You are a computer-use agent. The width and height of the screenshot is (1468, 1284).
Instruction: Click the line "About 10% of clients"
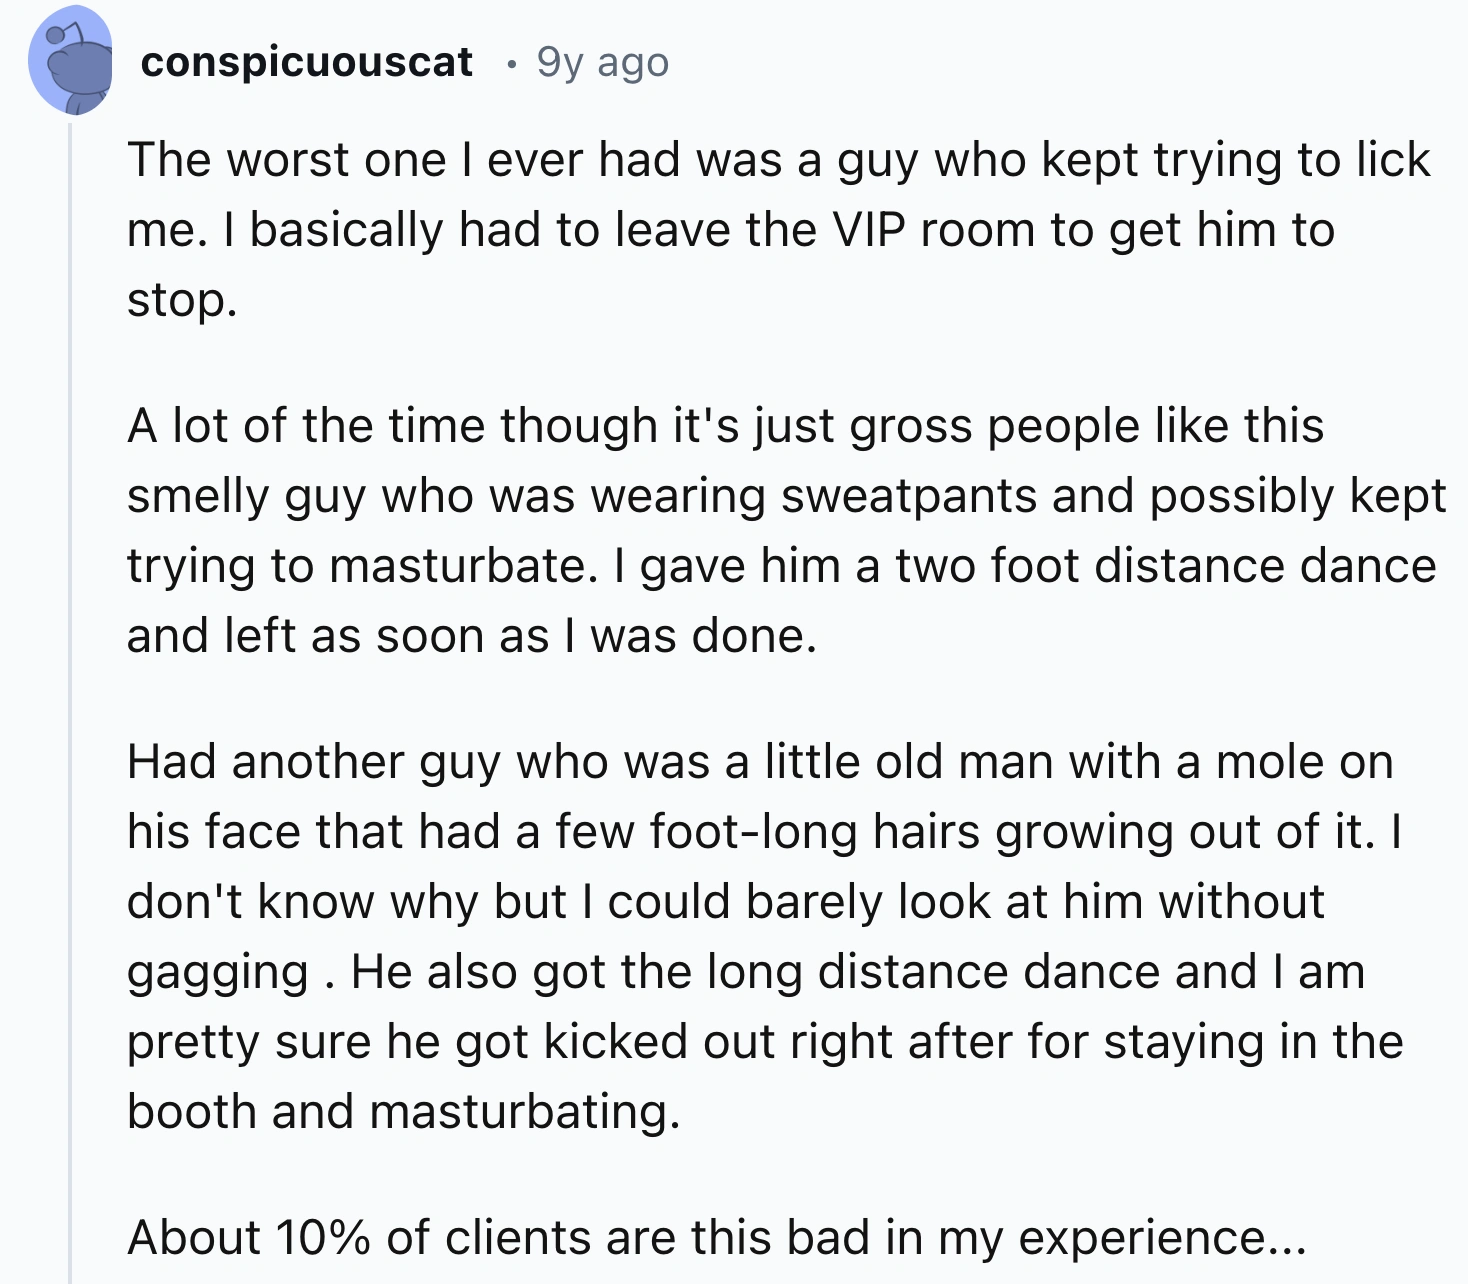tap(717, 1238)
